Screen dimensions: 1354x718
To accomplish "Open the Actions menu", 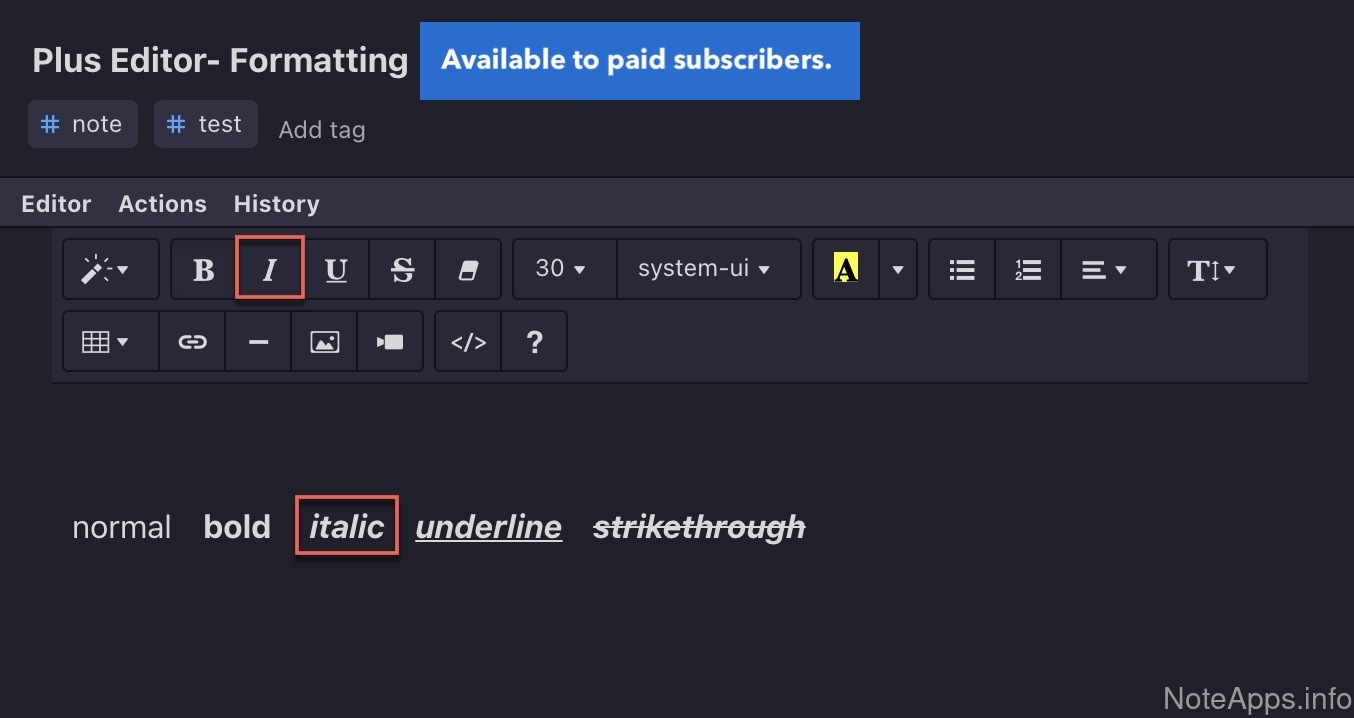I will tap(162, 204).
